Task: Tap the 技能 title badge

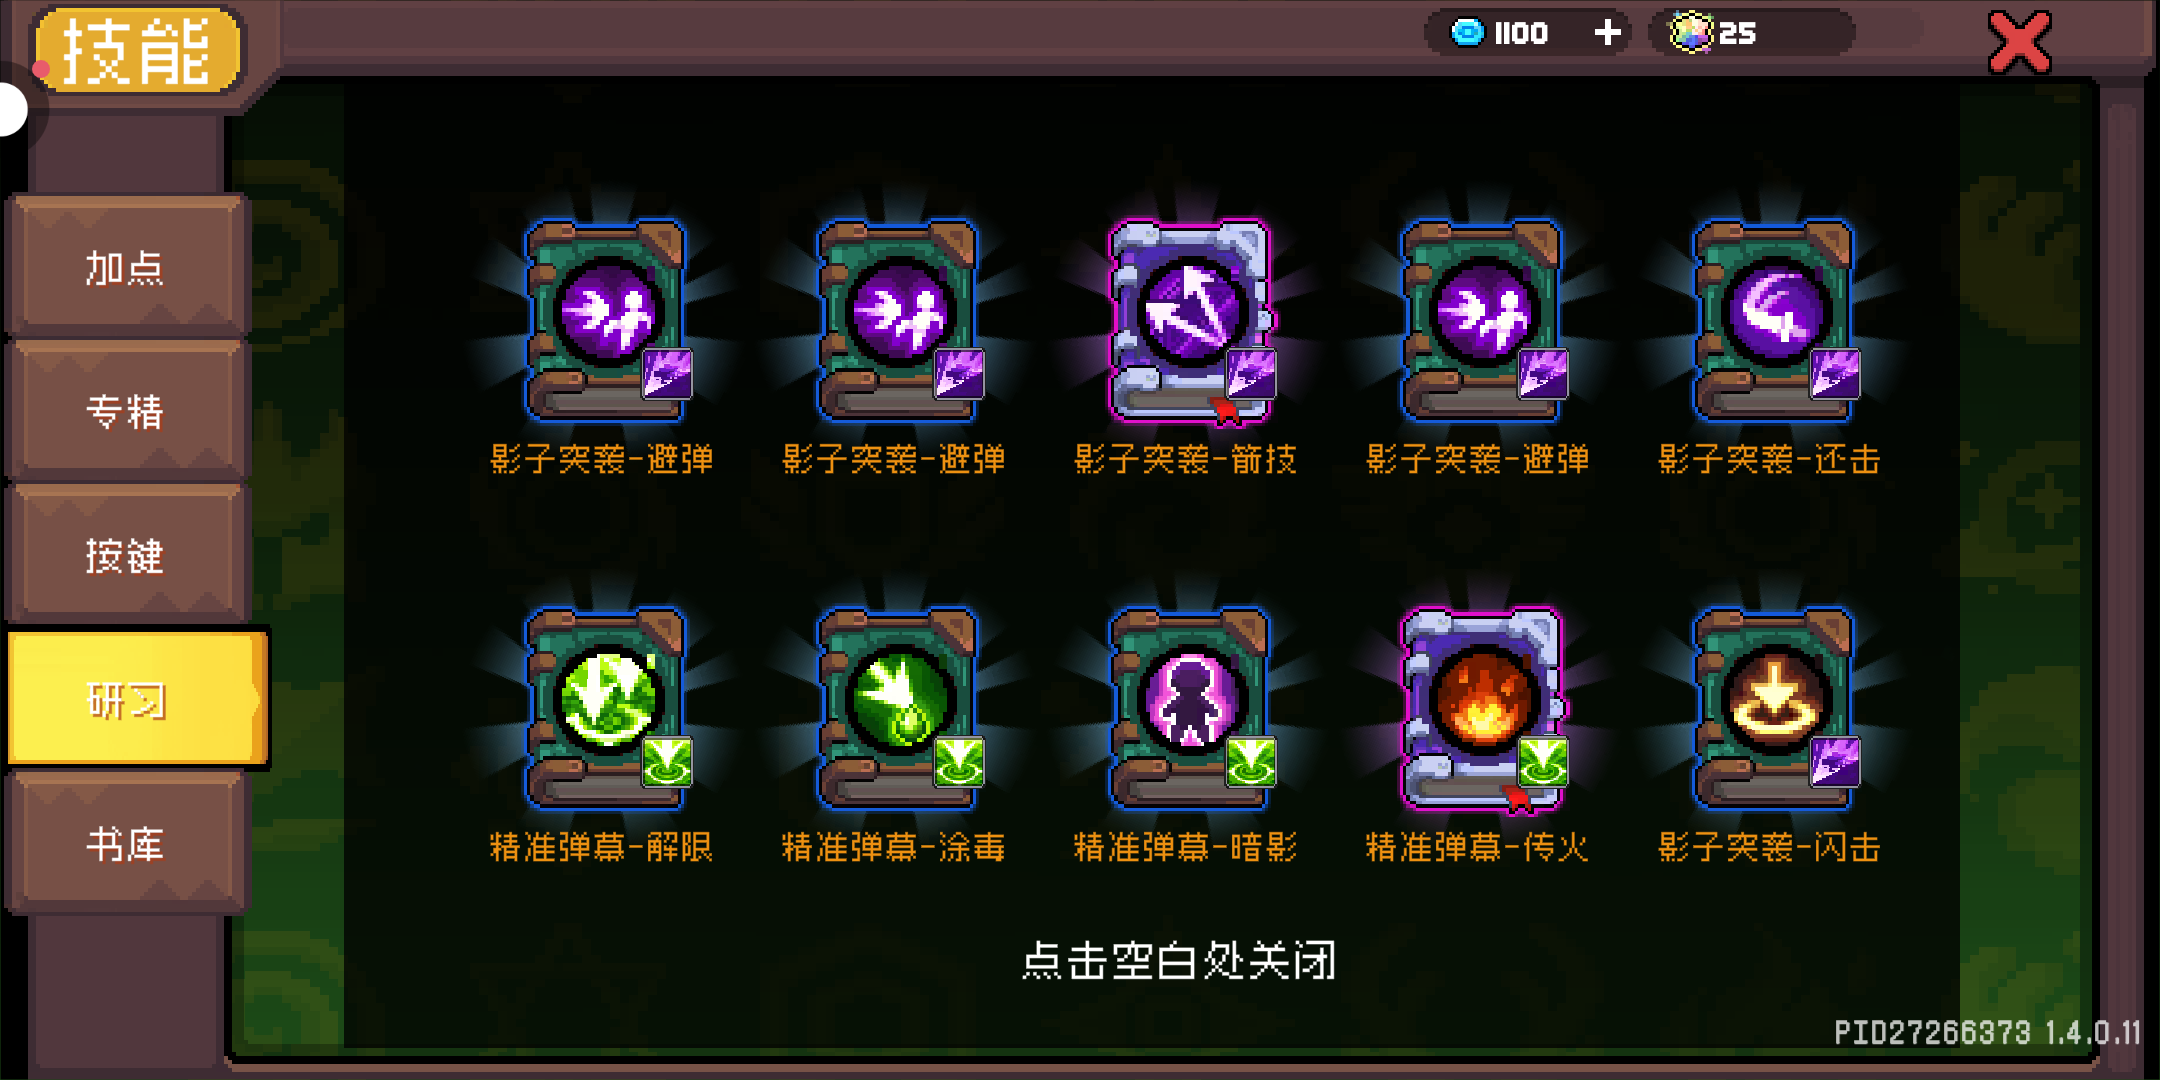Action: pyautogui.click(x=137, y=50)
